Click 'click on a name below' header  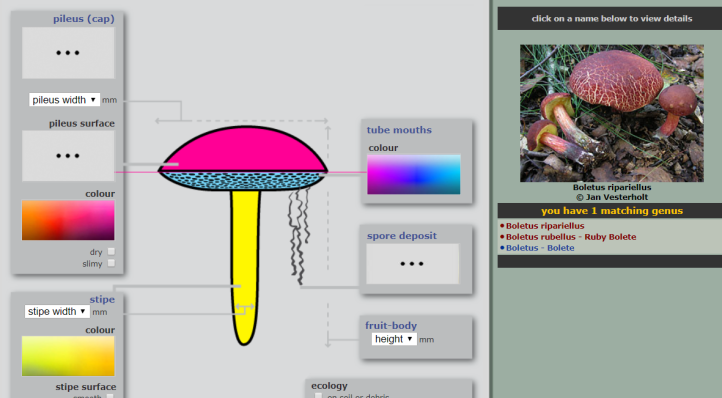click(x=611, y=19)
